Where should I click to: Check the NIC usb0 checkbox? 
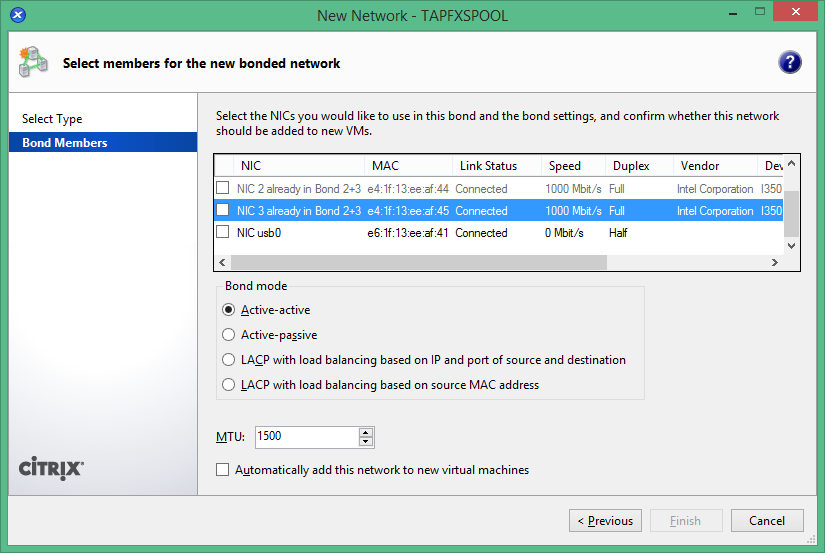[223, 232]
